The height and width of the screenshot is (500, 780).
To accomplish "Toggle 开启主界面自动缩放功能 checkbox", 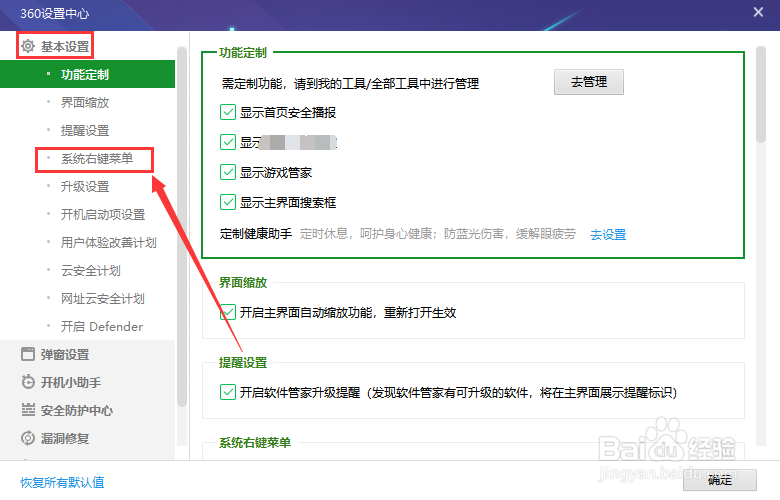I will point(228,312).
